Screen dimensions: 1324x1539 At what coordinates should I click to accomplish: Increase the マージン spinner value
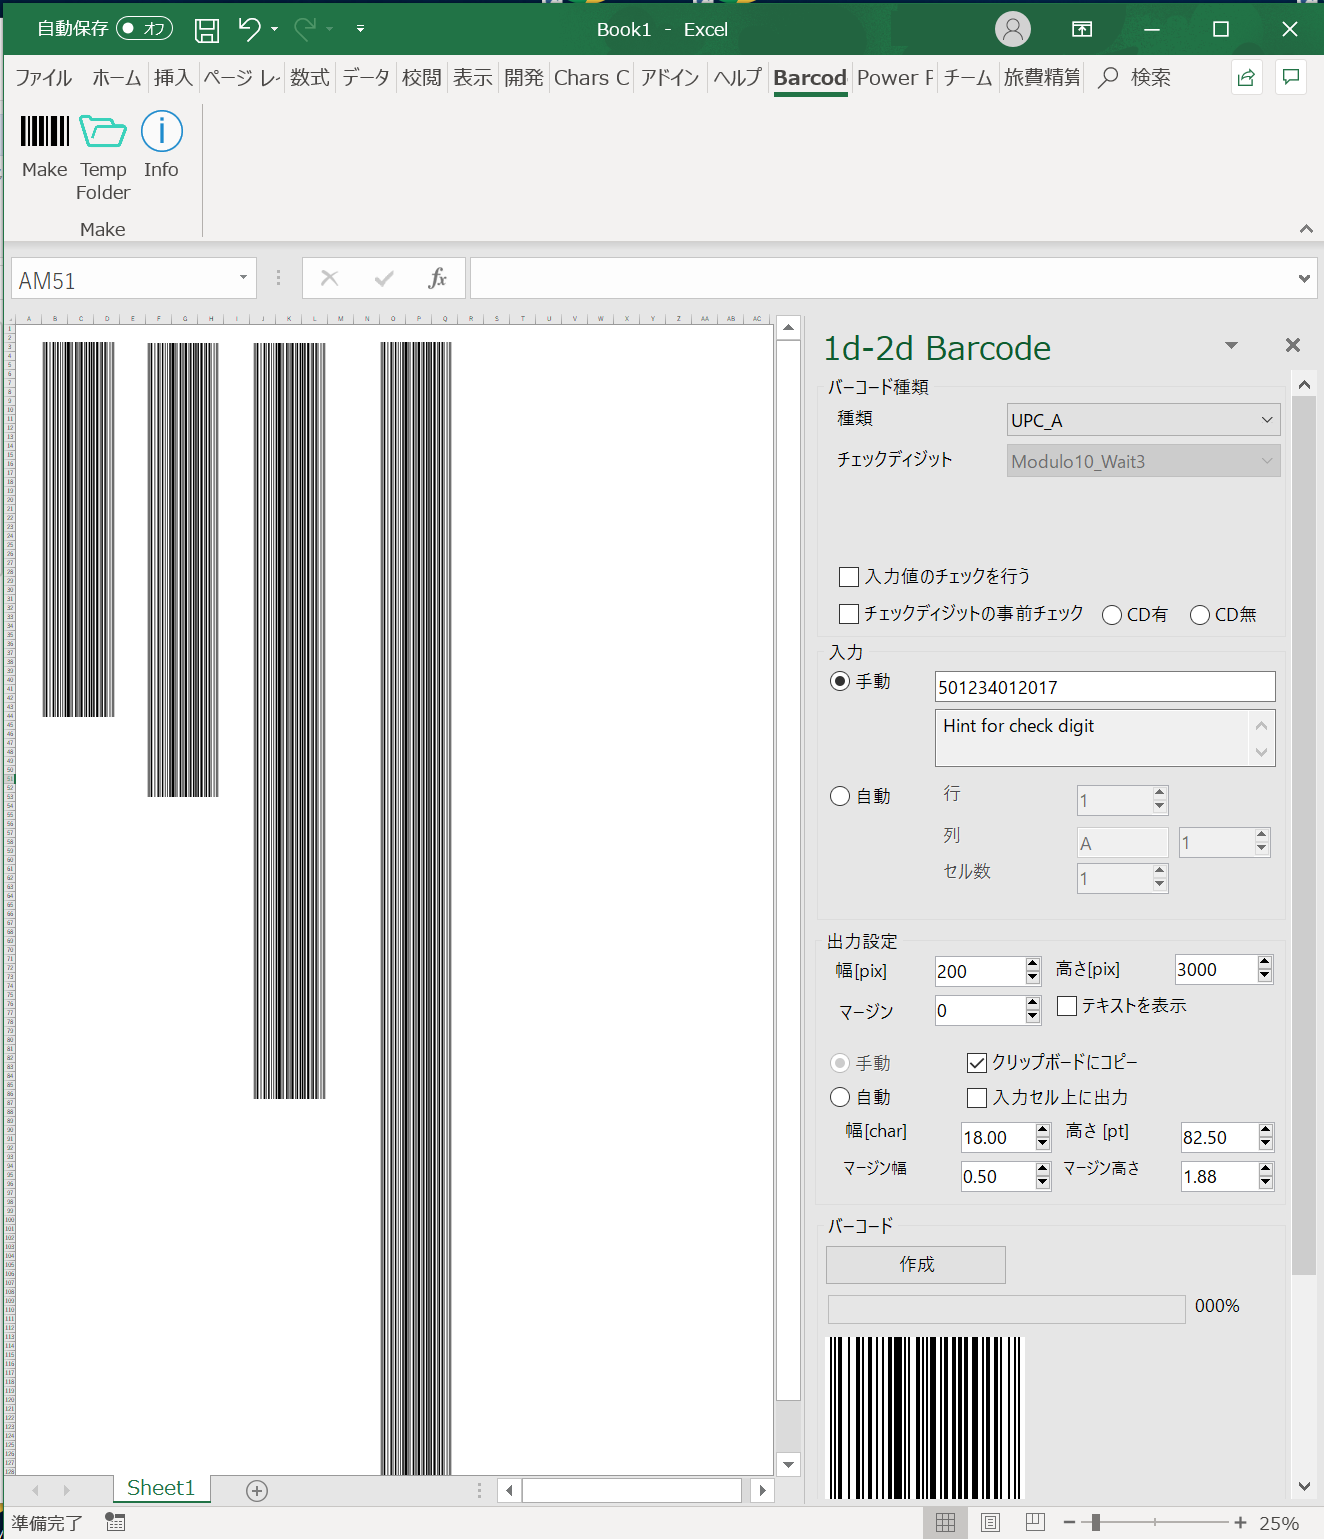[1033, 1003]
